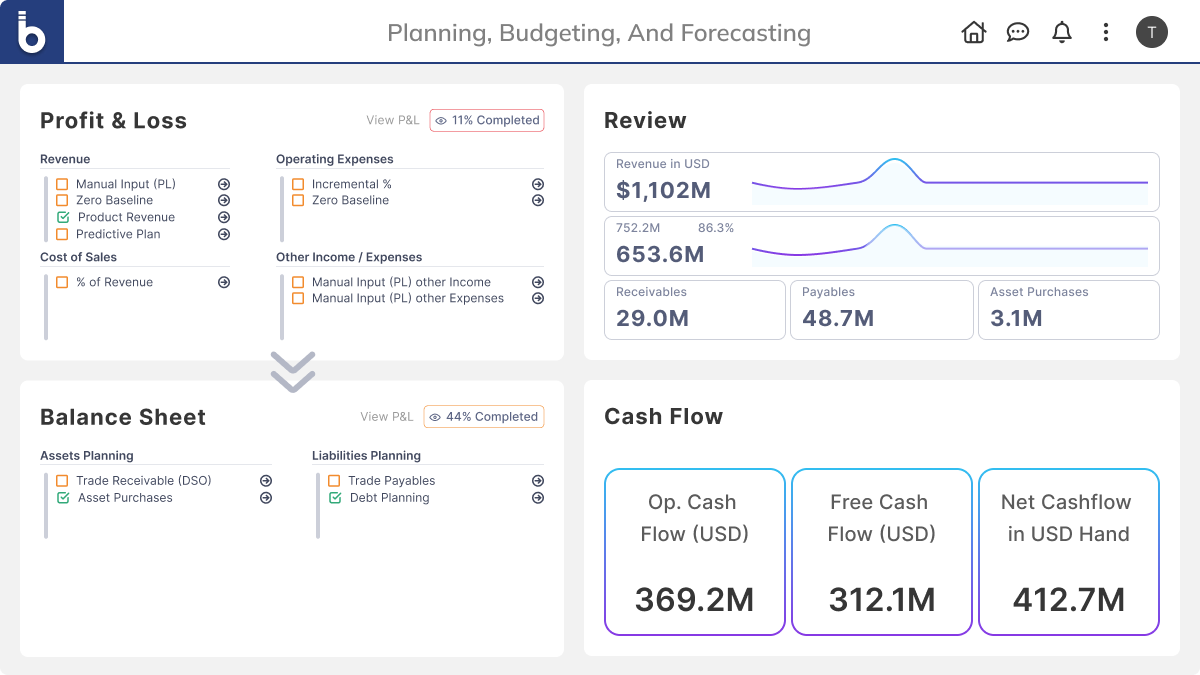Click arrow icon beside Incremental %
Screen dimensions: 1200x675
(x=538, y=184)
